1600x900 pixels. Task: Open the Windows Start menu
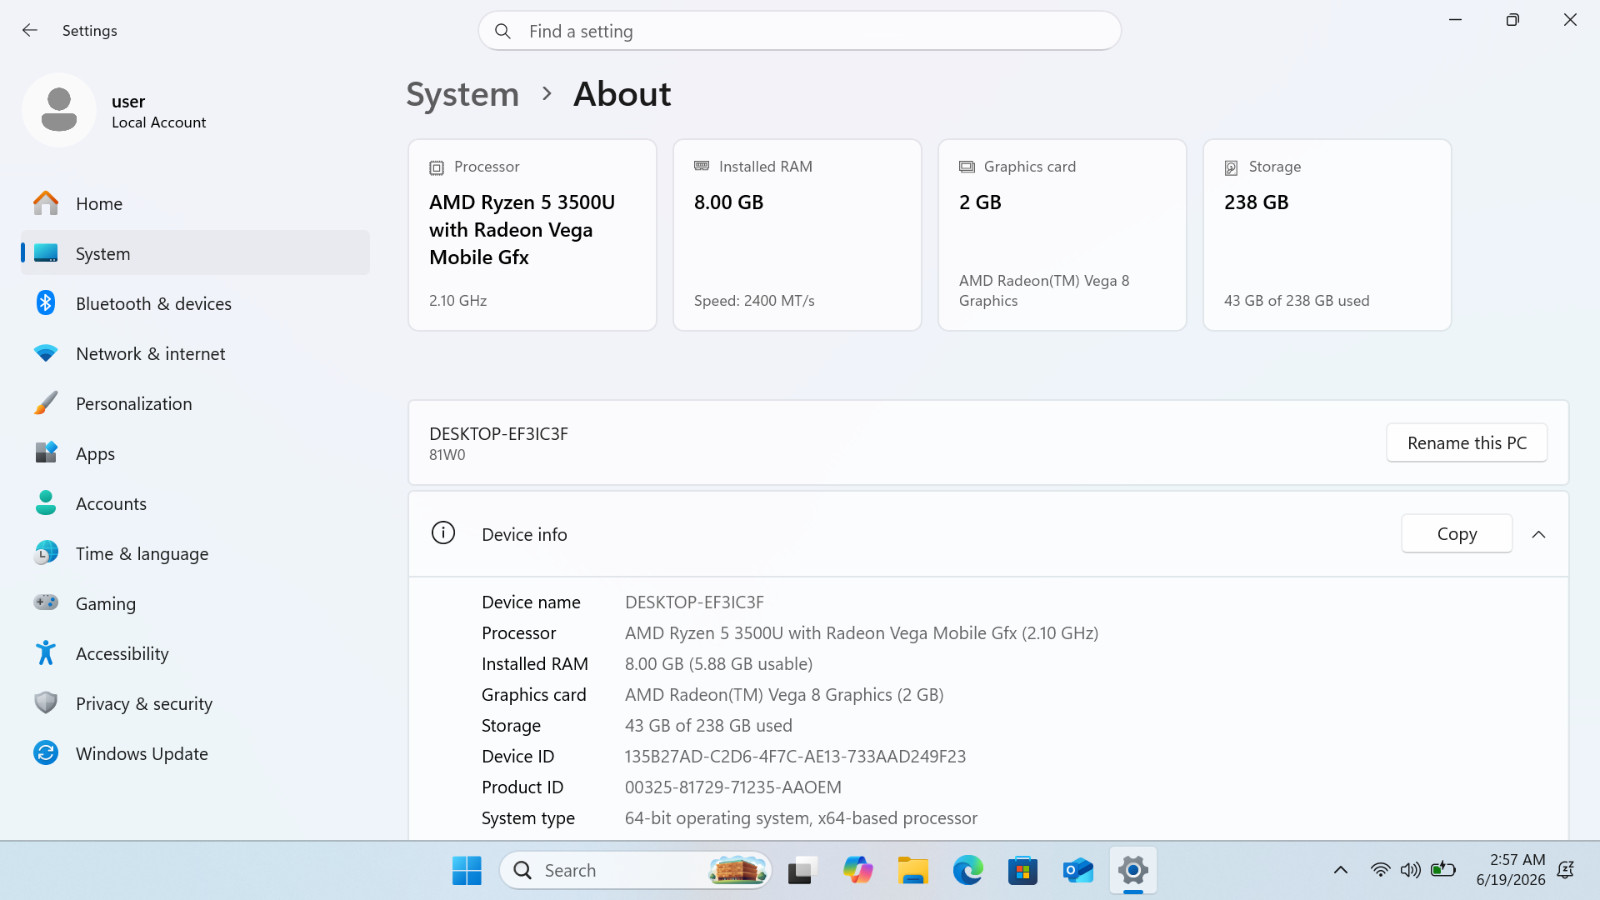467,870
